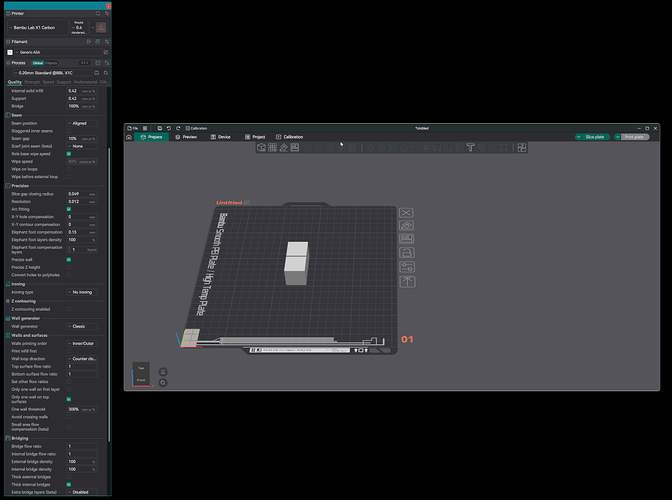
Task: Click the Add plate grid icon
Action: pos(272,147)
